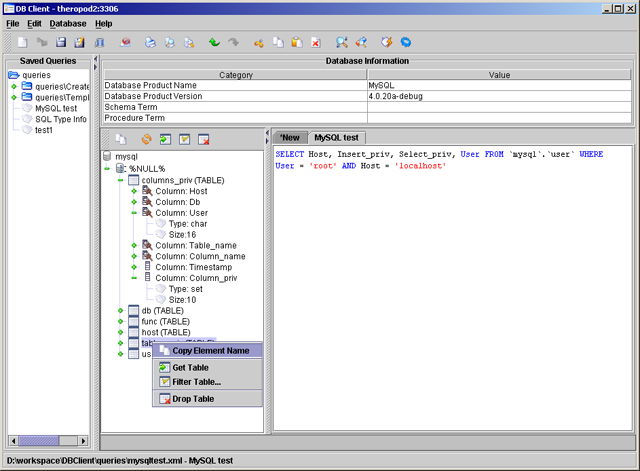Click the Paste clipboard icon
This screenshot has width=640, height=471.
tap(297, 42)
